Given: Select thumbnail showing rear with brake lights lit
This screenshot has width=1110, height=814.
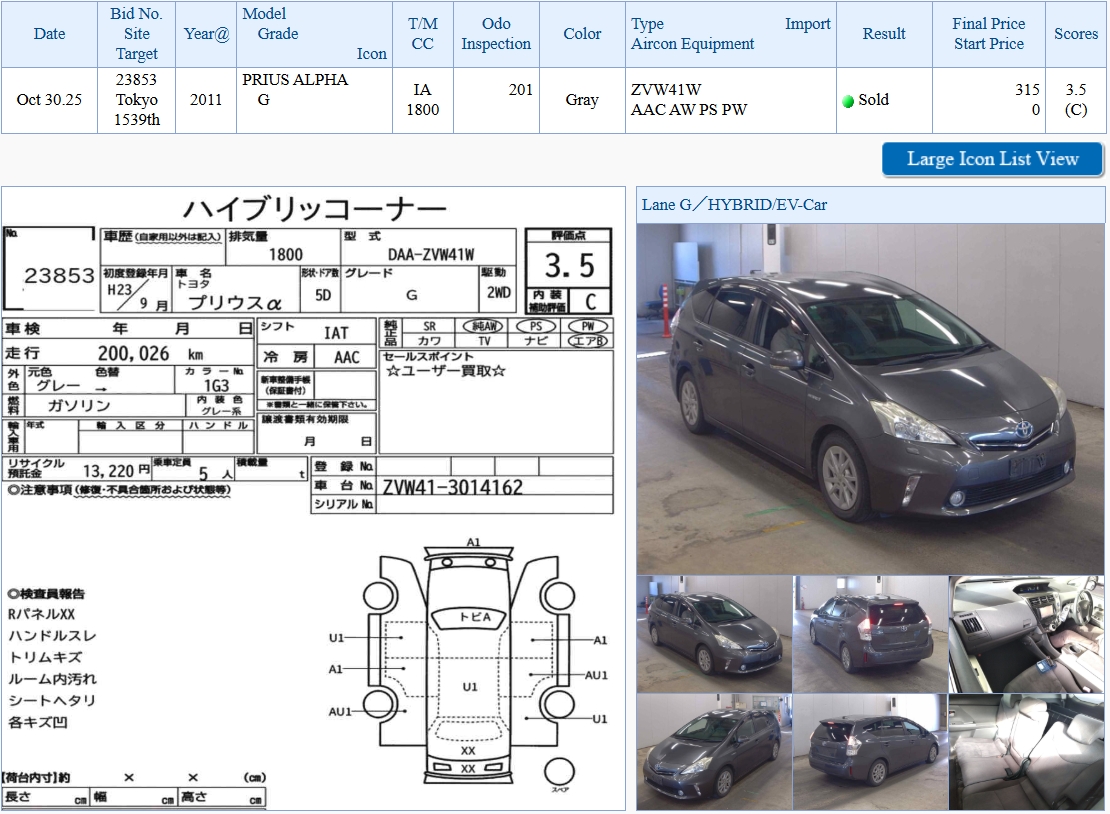Looking at the screenshot, I should (870, 634).
